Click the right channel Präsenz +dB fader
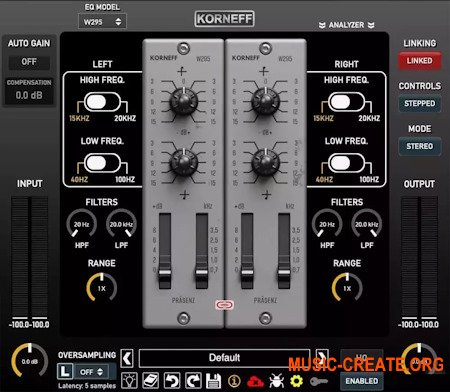The image size is (450, 392). (247, 273)
